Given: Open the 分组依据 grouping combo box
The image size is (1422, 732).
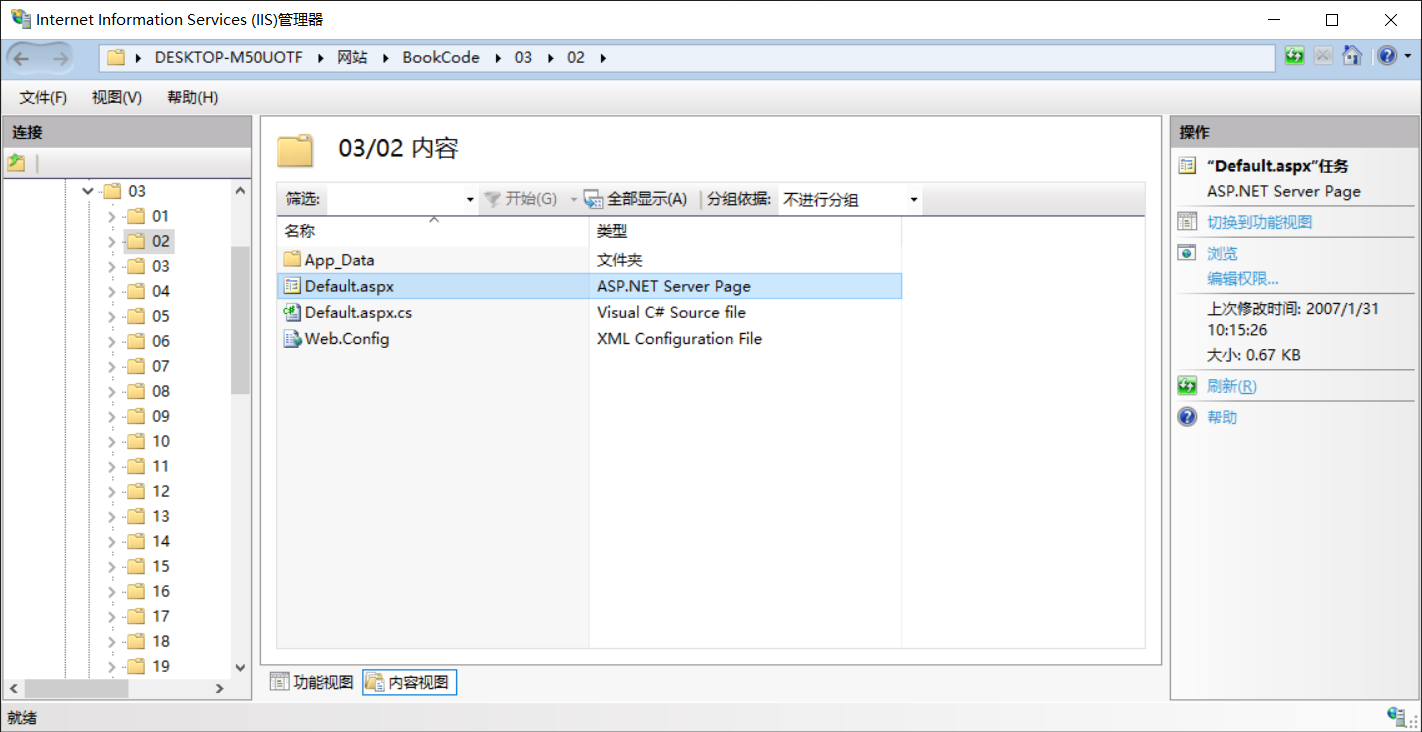Looking at the screenshot, I should coord(849,200).
